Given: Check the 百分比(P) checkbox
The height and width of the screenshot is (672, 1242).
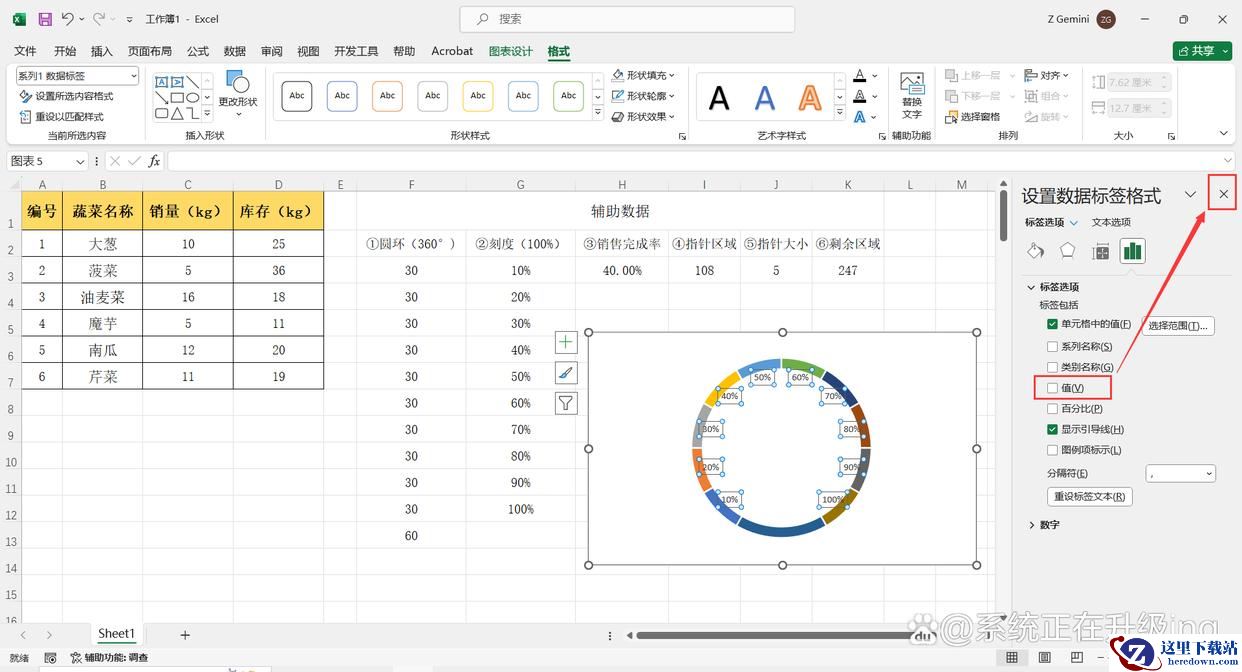Looking at the screenshot, I should pos(1052,408).
